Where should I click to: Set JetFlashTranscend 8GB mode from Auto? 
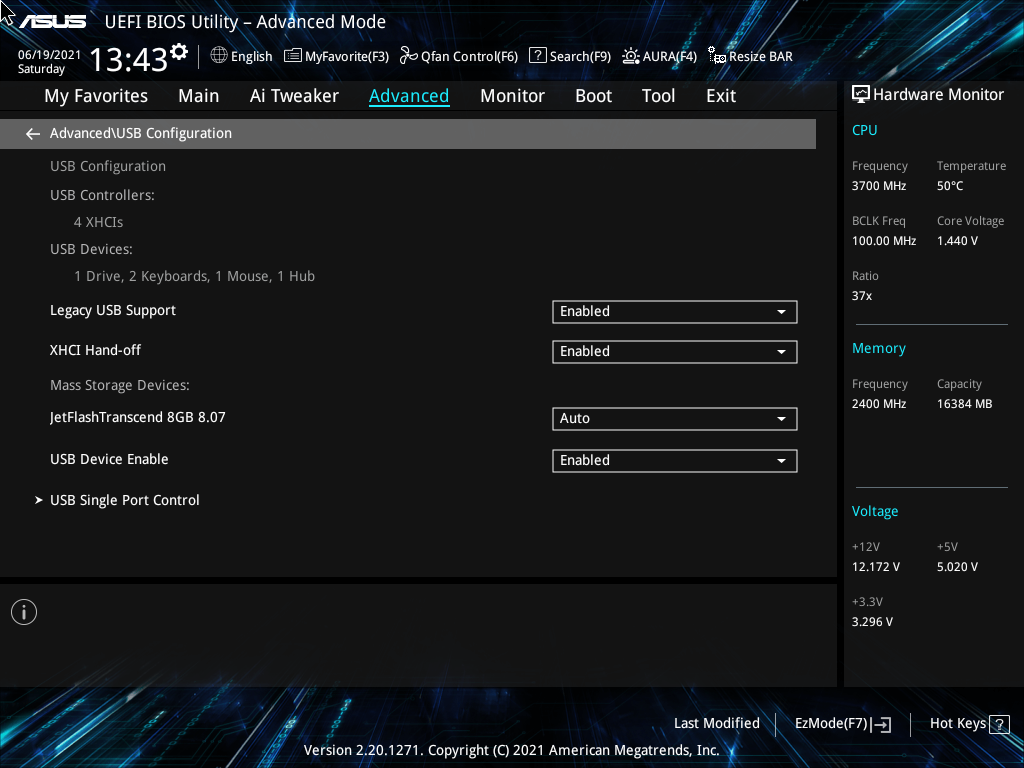(674, 418)
